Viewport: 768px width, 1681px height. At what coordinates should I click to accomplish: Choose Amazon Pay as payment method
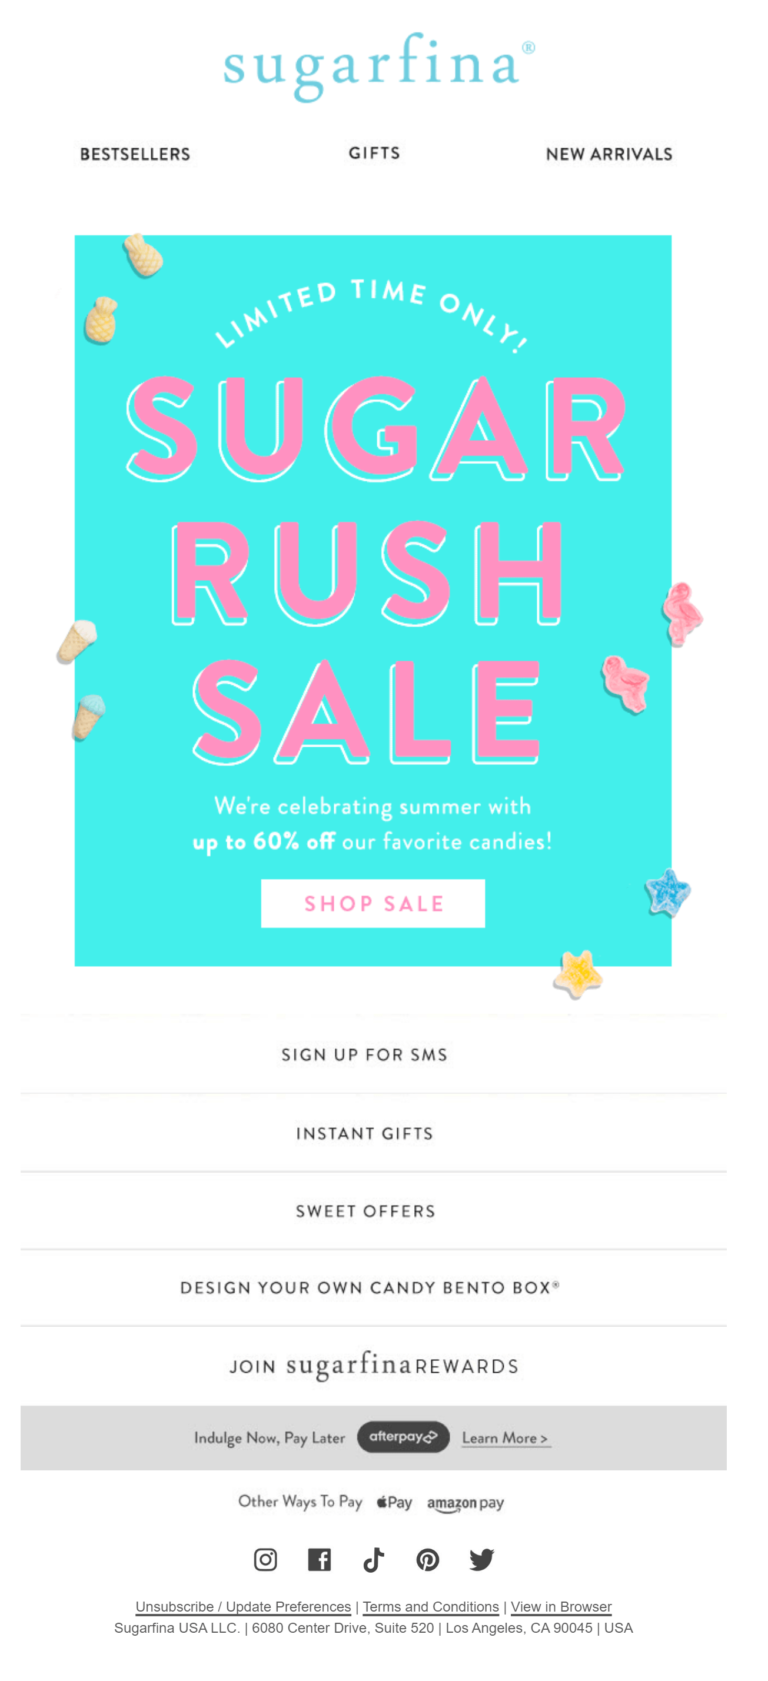(x=465, y=1502)
